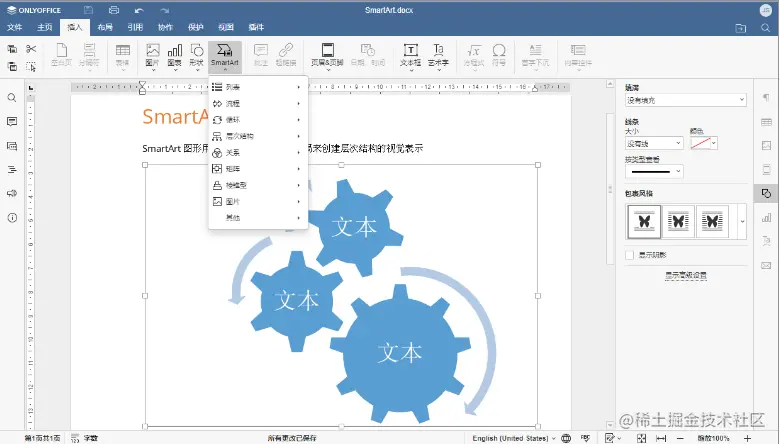Image resolution: width=780 pixels, height=444 pixels.
Task: Open Table settings in right sidebar
Action: pos(766,122)
